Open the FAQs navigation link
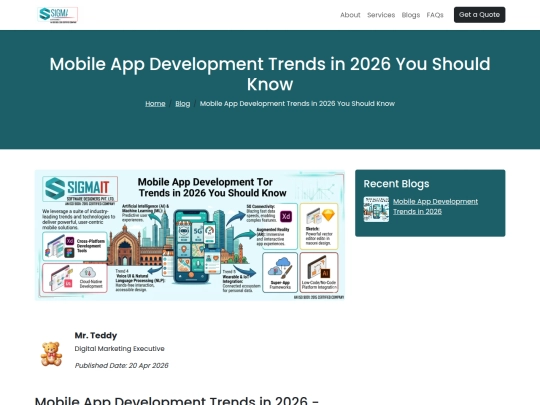Screen dimensions: 540x405 pos(435,15)
